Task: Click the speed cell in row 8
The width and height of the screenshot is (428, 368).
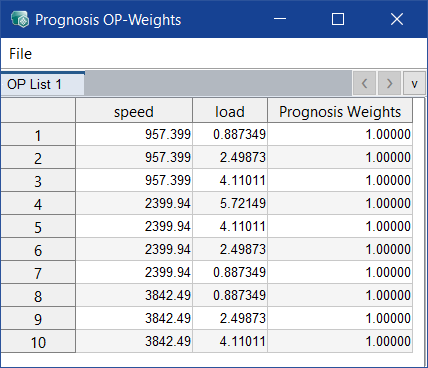Action: (134, 295)
